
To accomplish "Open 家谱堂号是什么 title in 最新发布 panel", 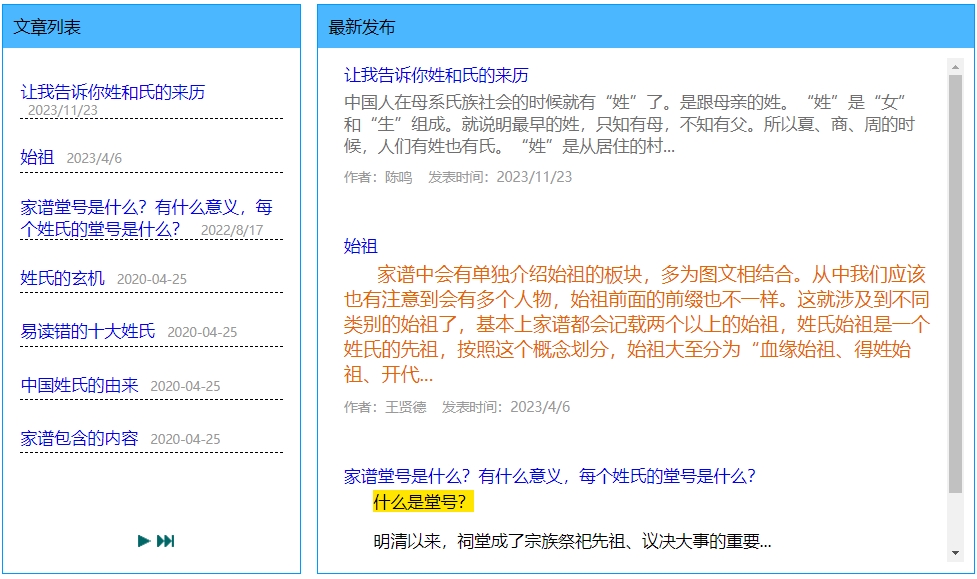I will 550,476.
